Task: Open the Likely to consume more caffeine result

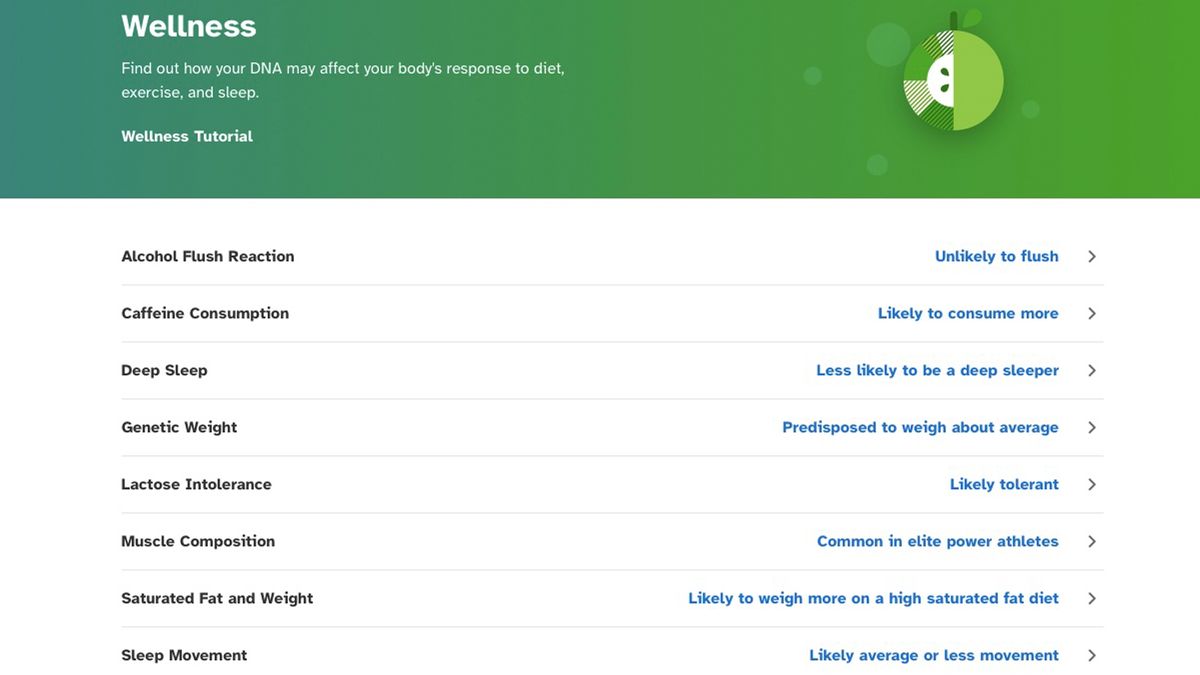Action: click(968, 313)
